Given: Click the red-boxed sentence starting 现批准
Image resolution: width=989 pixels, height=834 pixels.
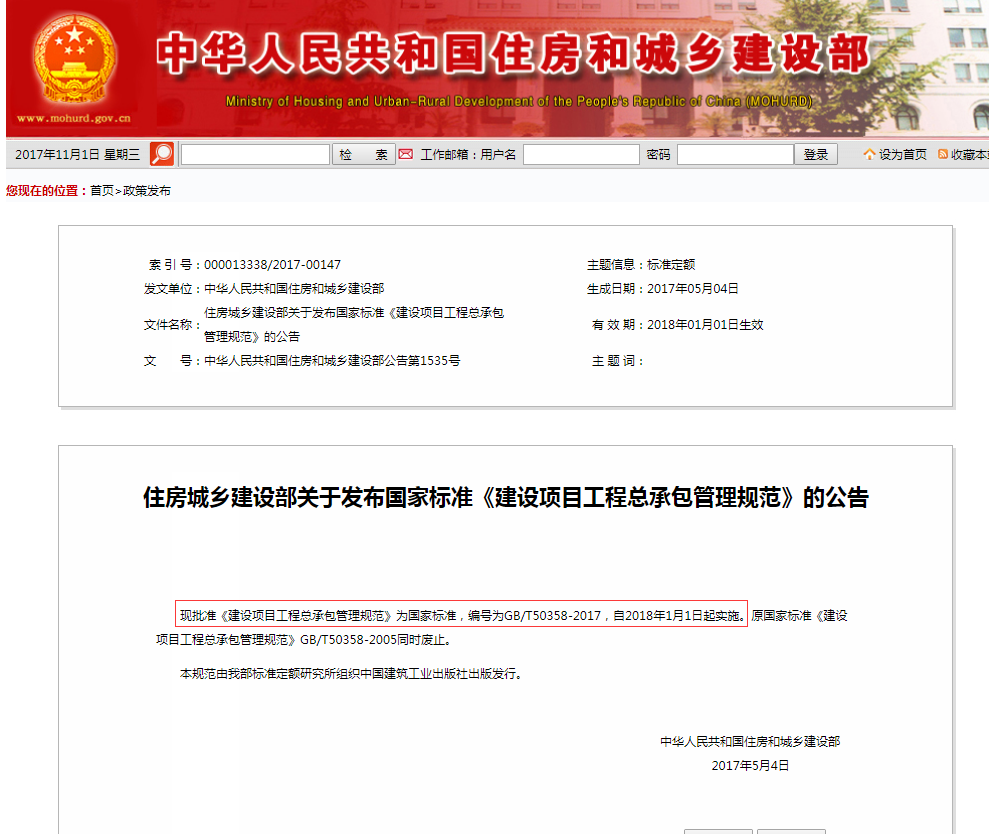Looking at the screenshot, I should tap(462, 615).
